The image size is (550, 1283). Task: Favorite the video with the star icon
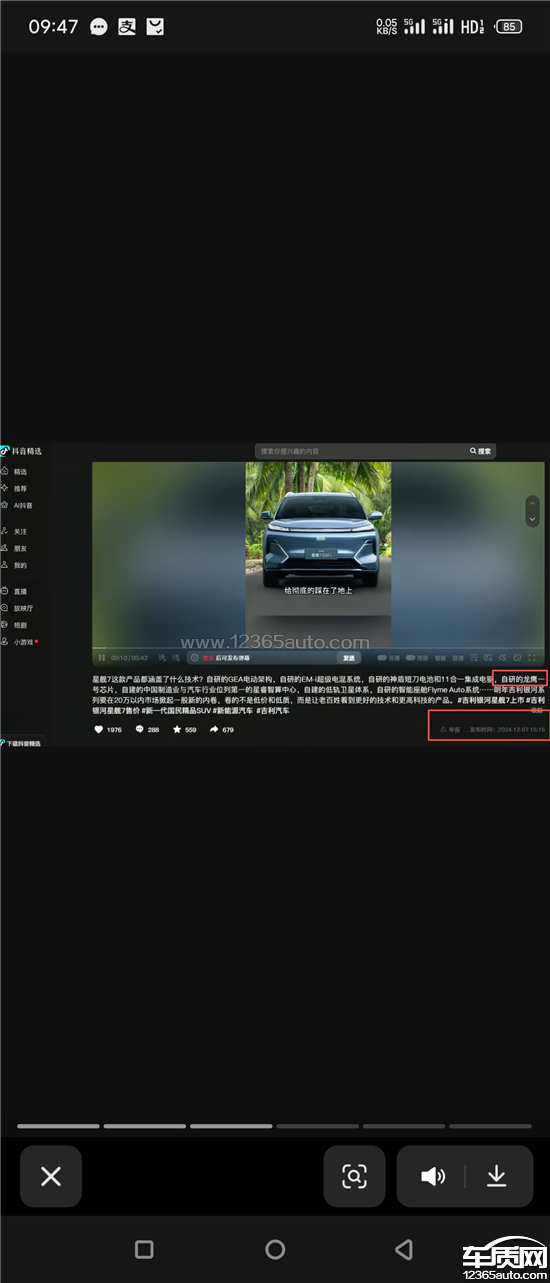177,730
